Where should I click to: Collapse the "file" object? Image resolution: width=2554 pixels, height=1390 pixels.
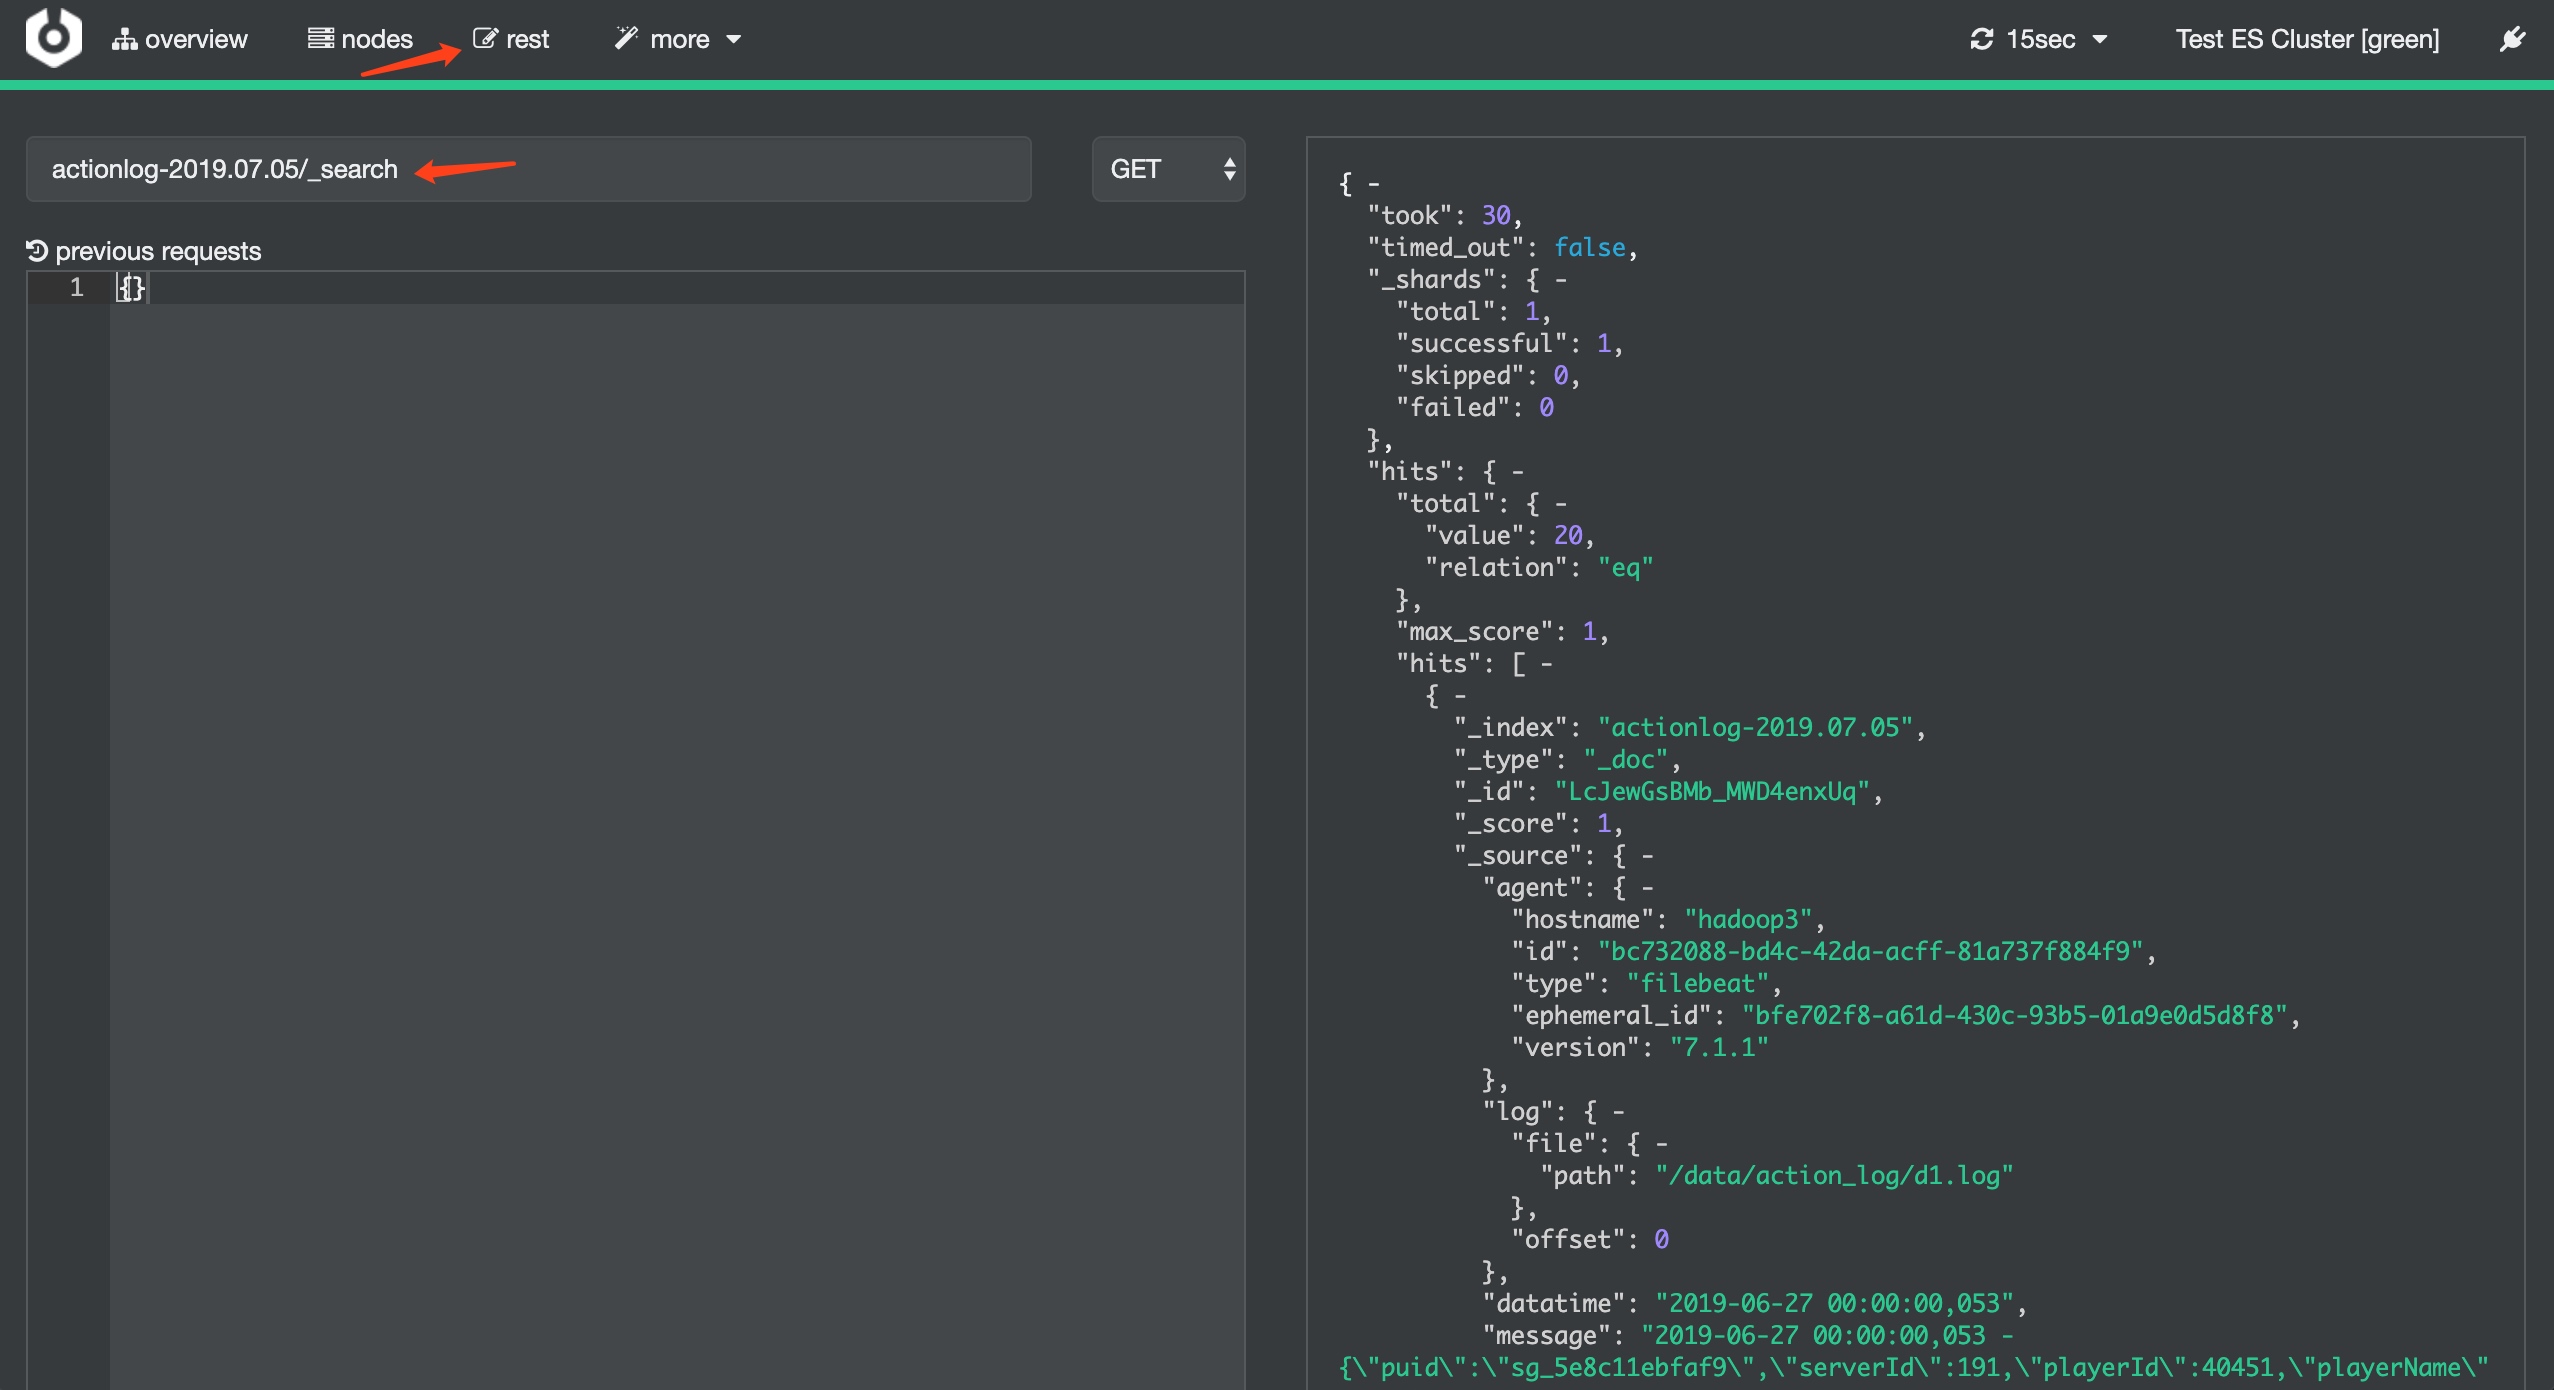tap(1661, 1144)
